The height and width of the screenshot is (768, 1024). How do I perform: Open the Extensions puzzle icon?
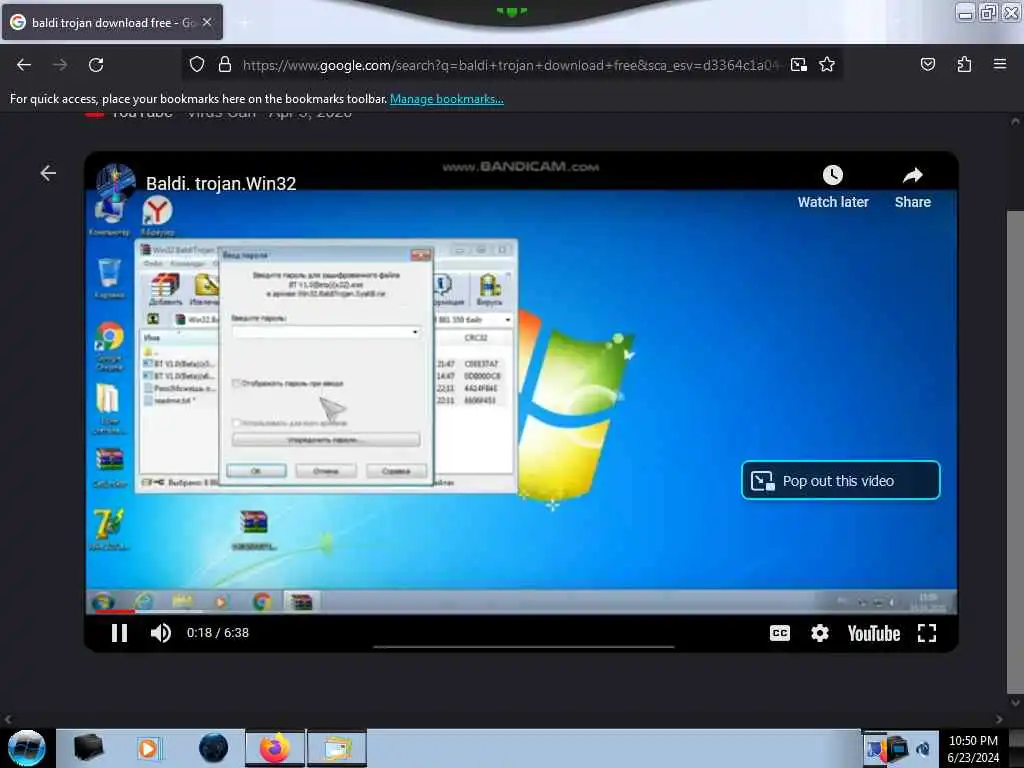964,65
